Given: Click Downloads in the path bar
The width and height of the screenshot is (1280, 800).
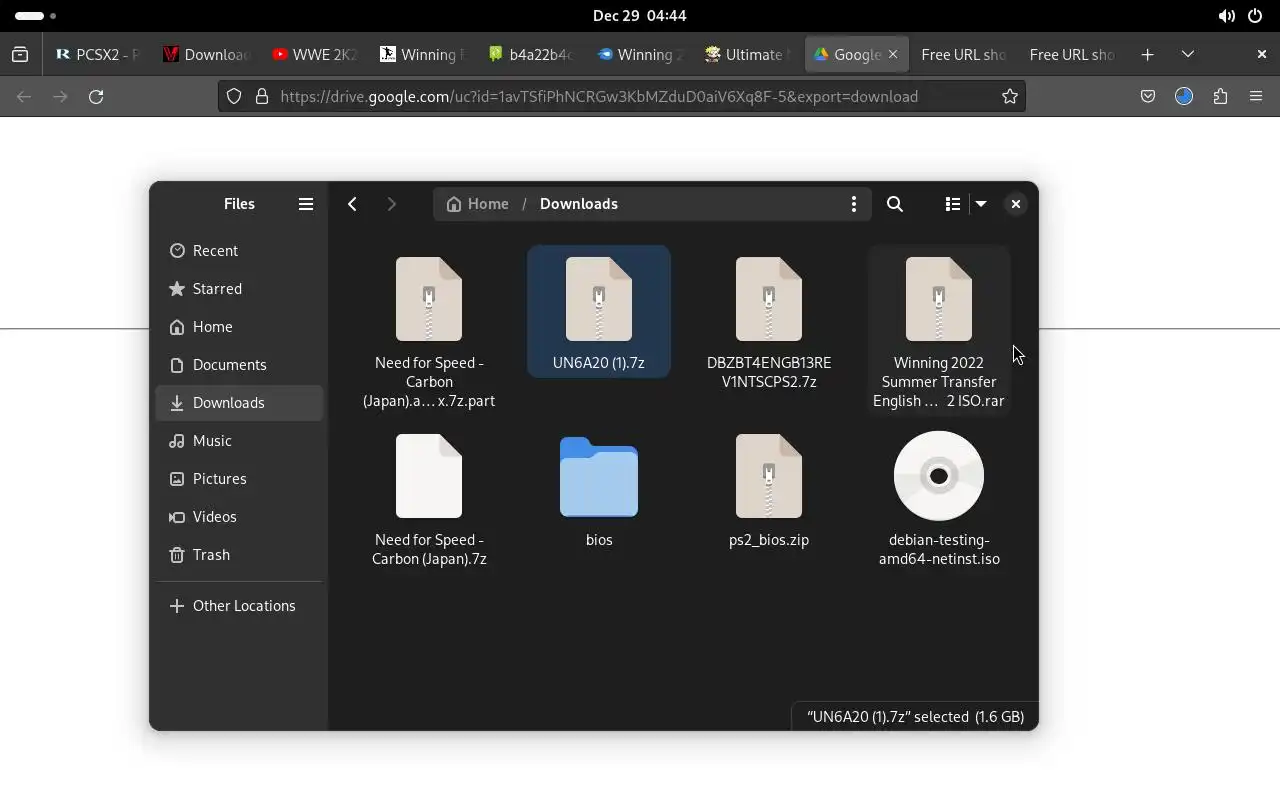Looking at the screenshot, I should [579, 204].
